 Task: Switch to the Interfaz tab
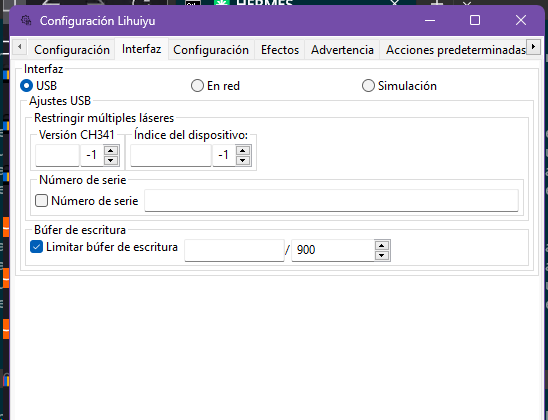click(x=142, y=49)
